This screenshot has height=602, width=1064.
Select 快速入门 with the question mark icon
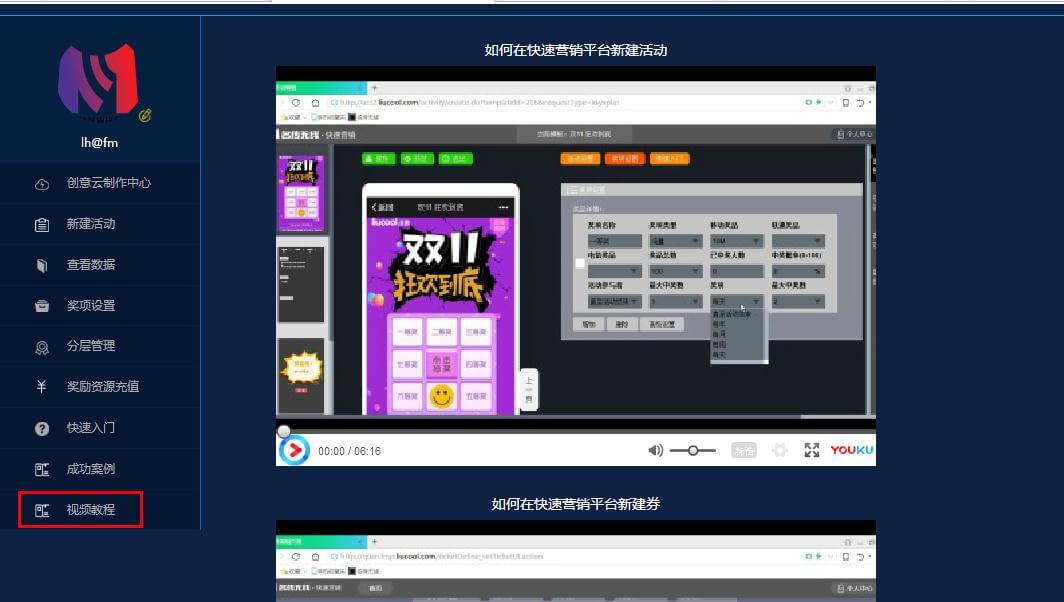click(90, 428)
